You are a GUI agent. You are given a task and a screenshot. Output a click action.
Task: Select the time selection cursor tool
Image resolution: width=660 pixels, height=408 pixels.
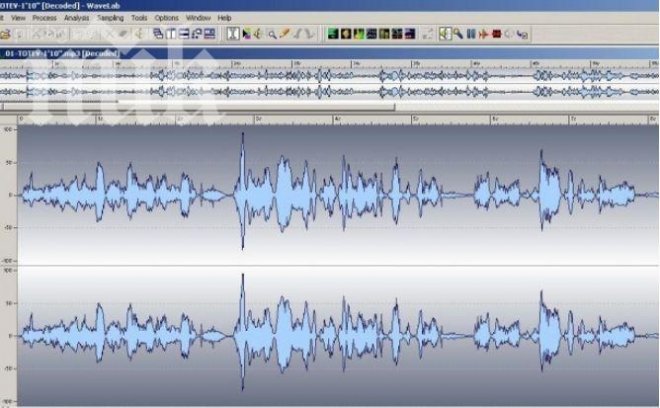(x=233, y=33)
